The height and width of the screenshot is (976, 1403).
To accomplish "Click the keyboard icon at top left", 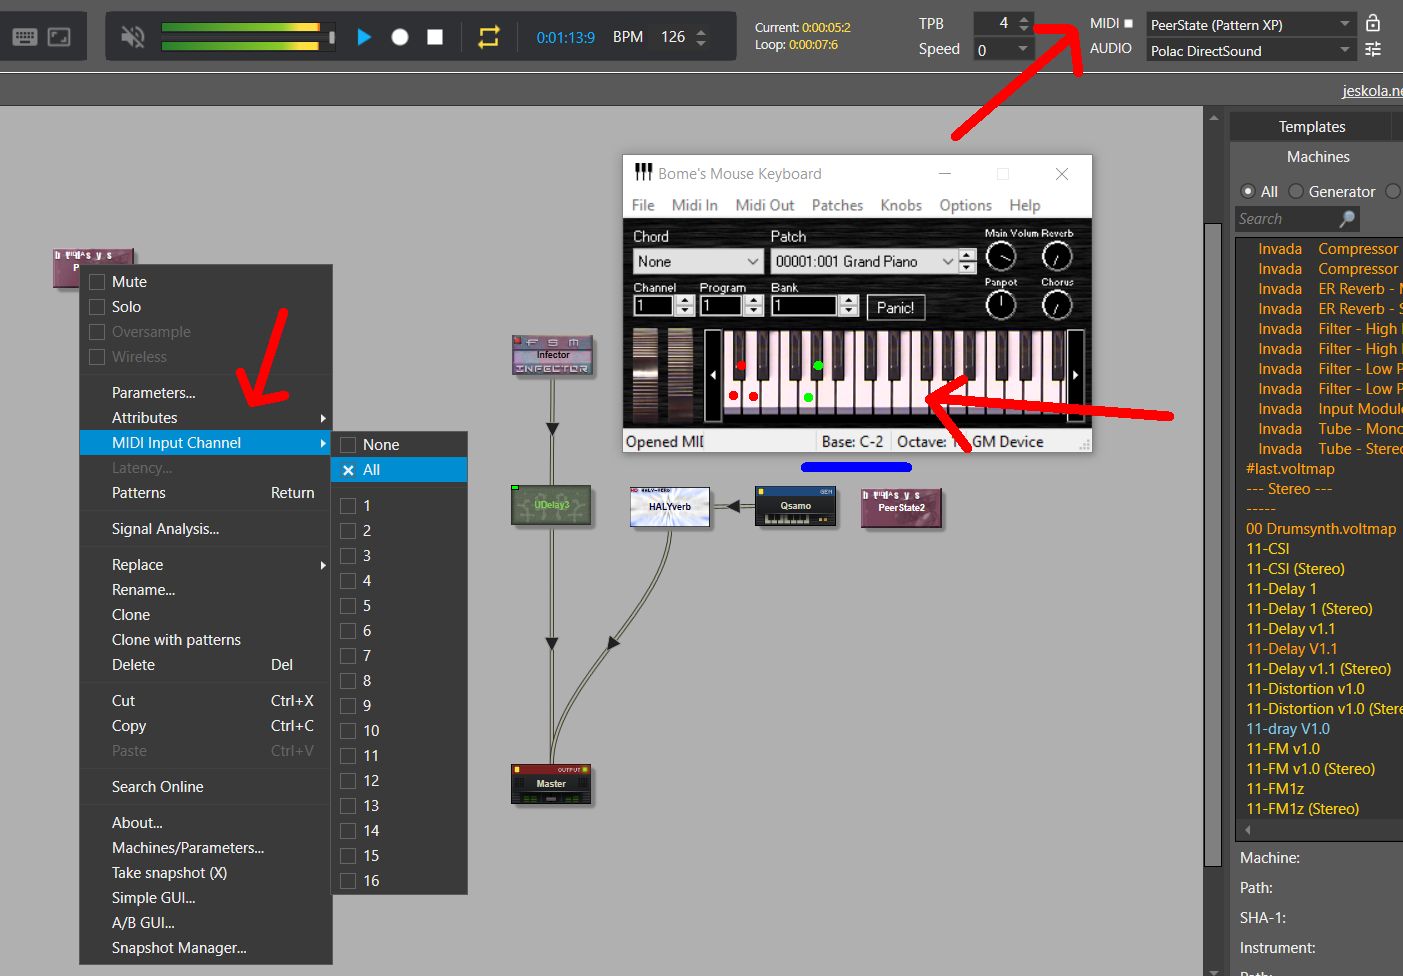I will pos(25,37).
